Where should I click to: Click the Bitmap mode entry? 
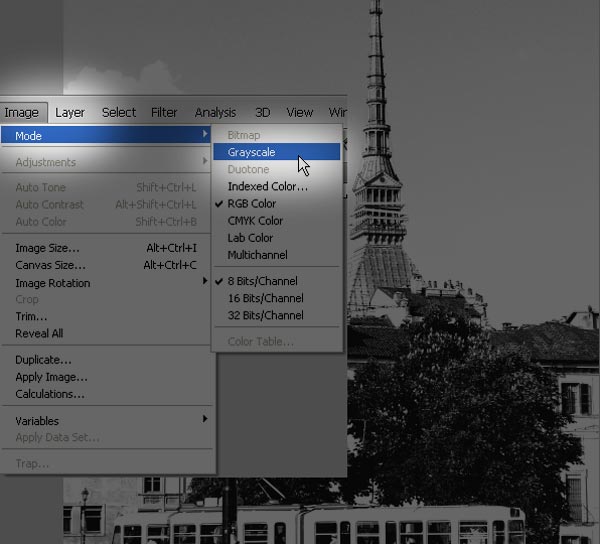coord(277,135)
